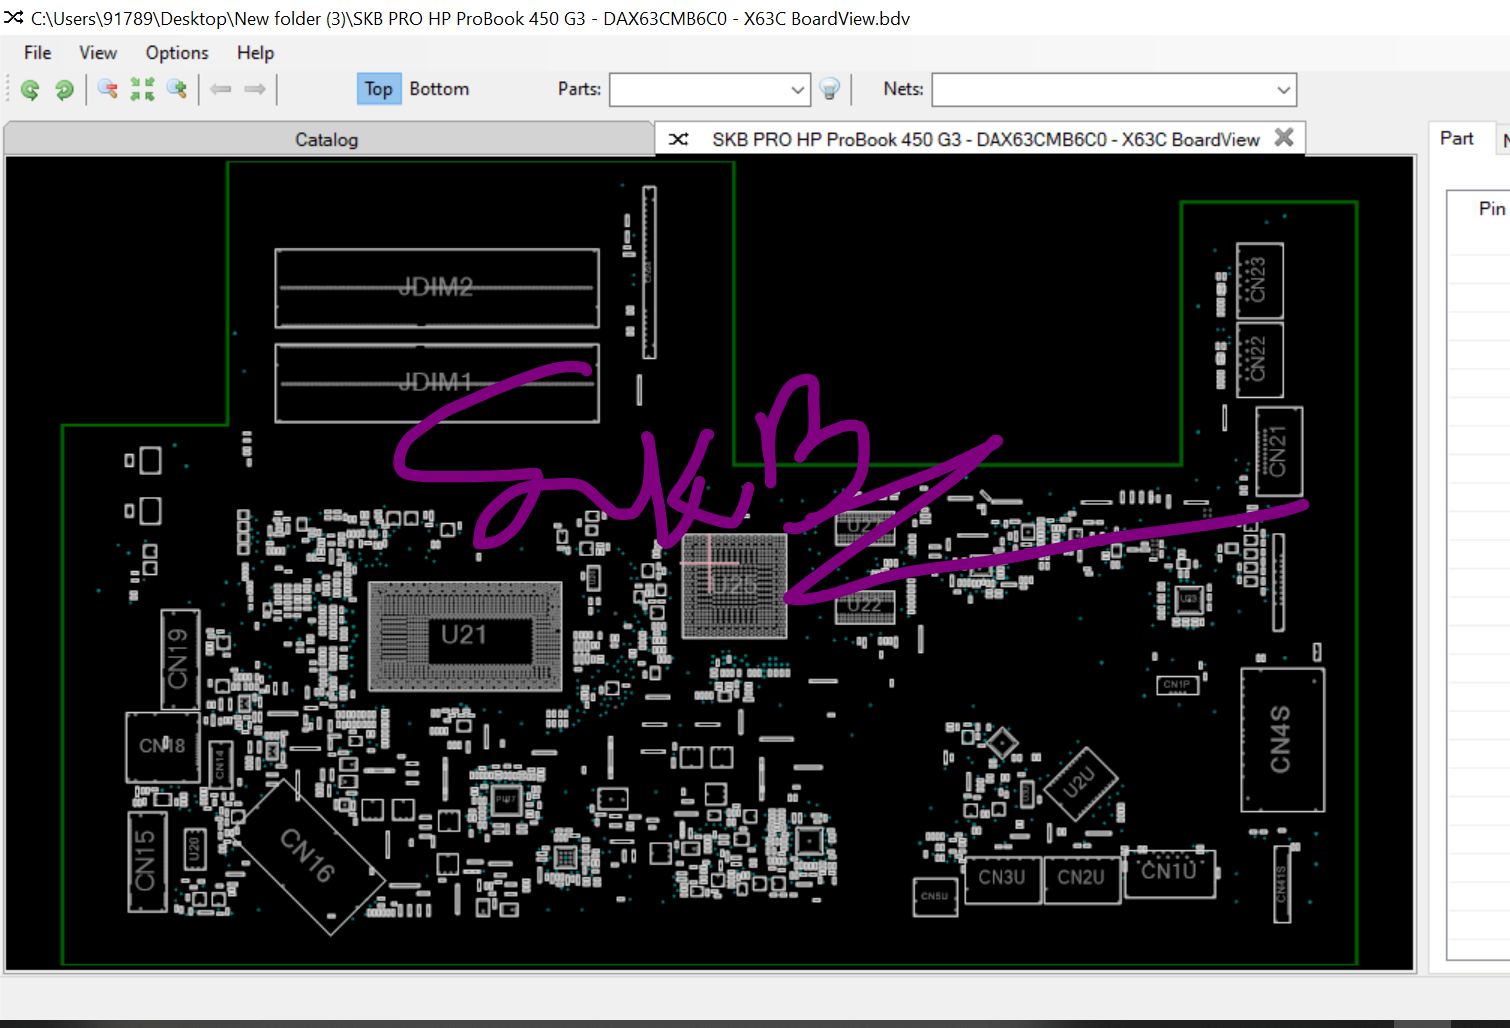Go back with the left arrow
This screenshot has height=1028, width=1510.
[221, 90]
